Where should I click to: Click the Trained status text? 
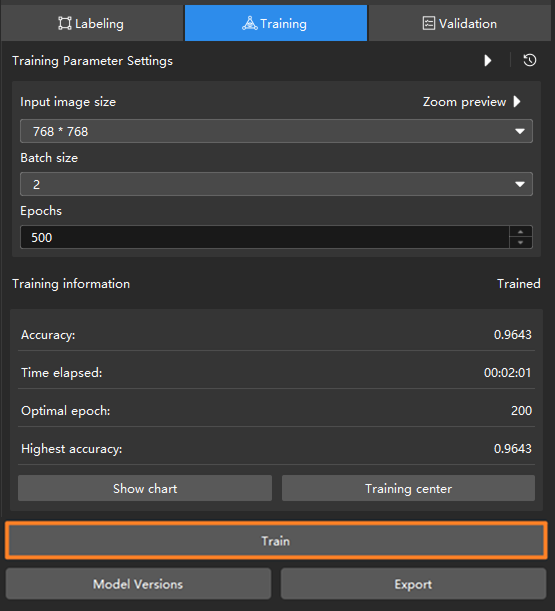coord(518,283)
